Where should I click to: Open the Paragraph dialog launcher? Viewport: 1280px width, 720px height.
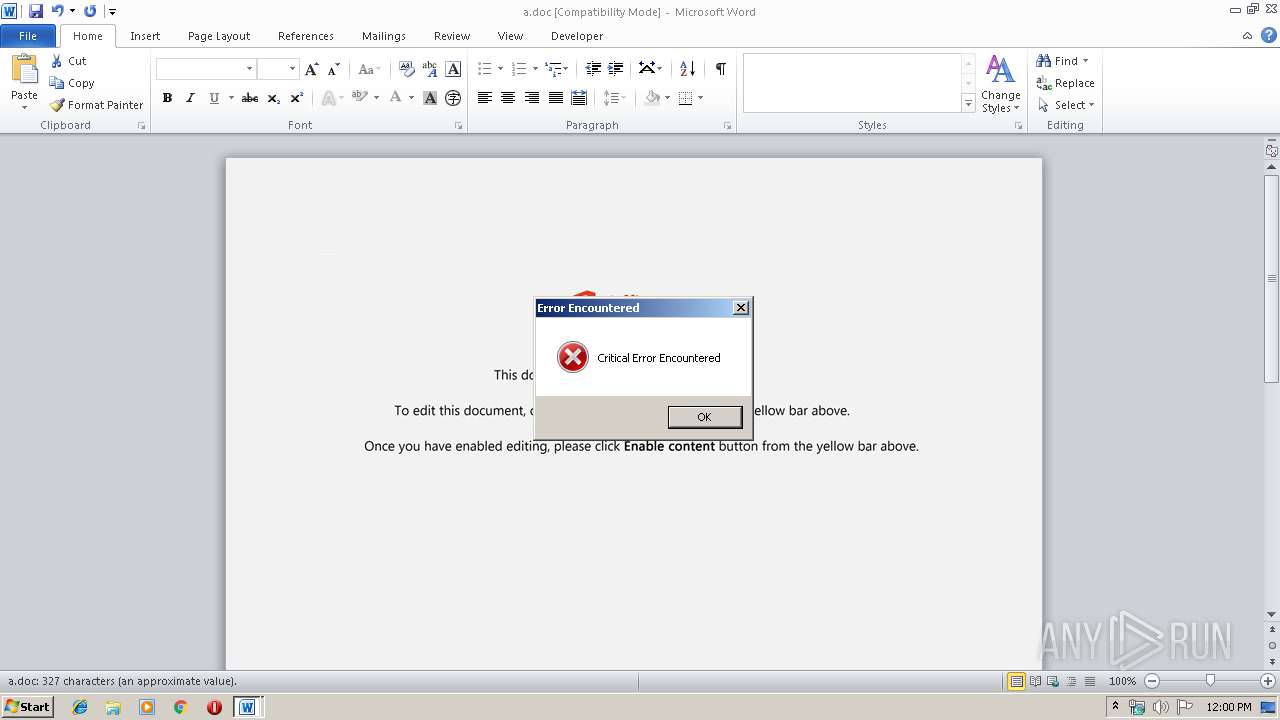[x=727, y=126]
